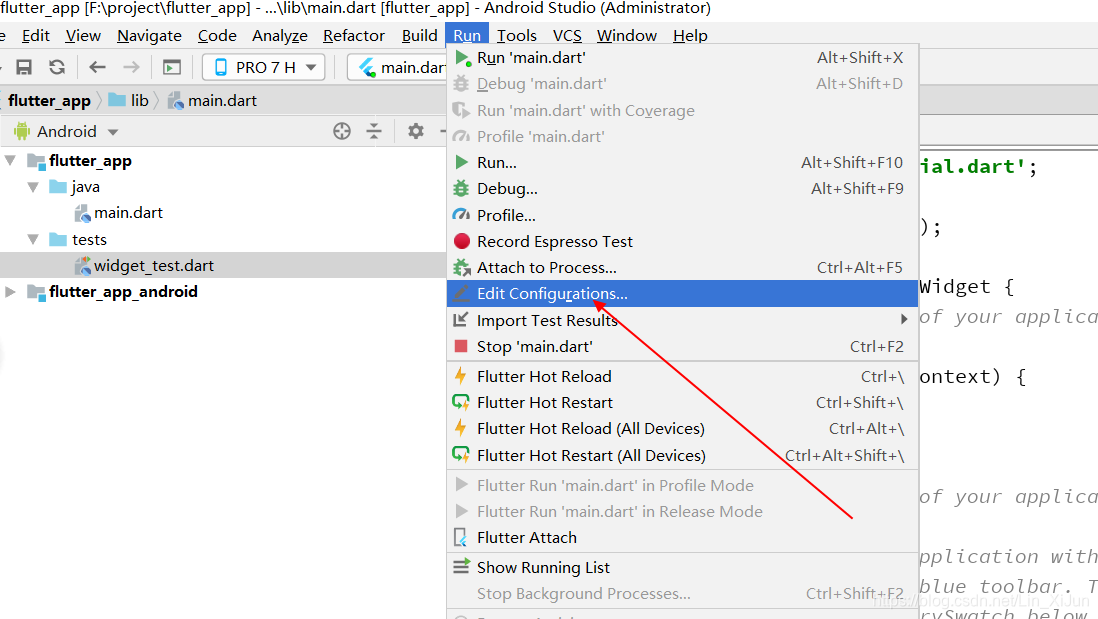Select Edit Configurations... menu item

point(683,294)
